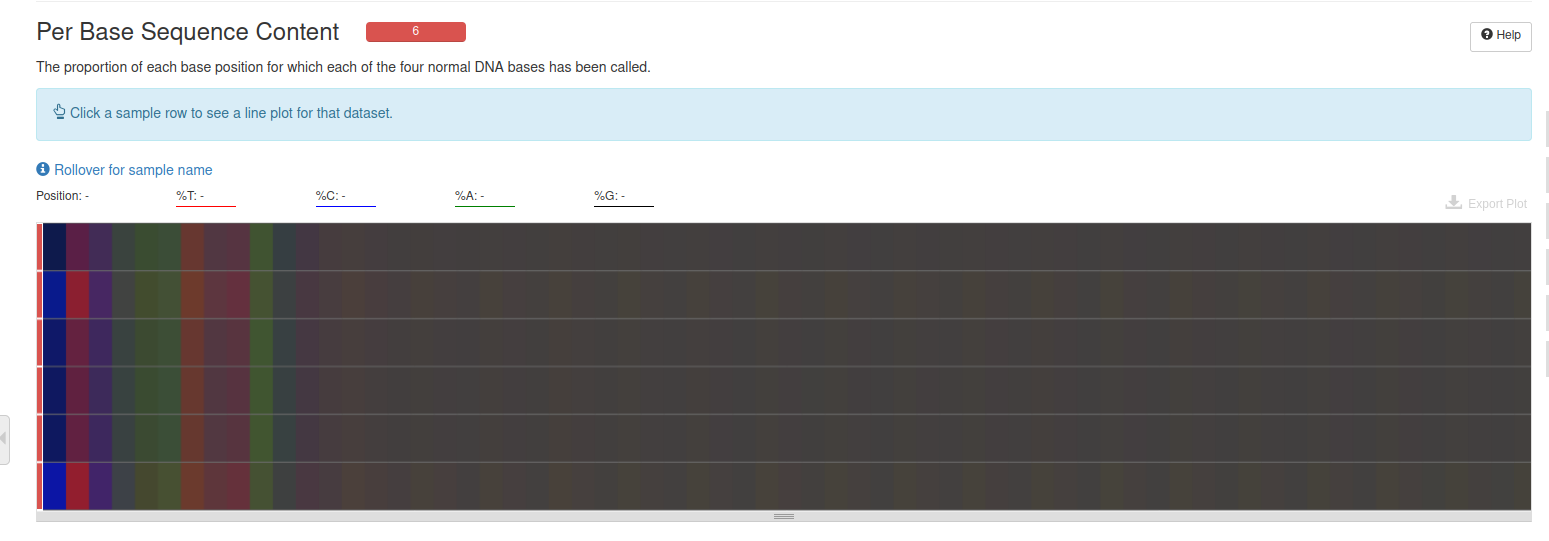The height and width of the screenshot is (541, 1549).
Task: Click the %T legend label
Action: click(x=190, y=196)
